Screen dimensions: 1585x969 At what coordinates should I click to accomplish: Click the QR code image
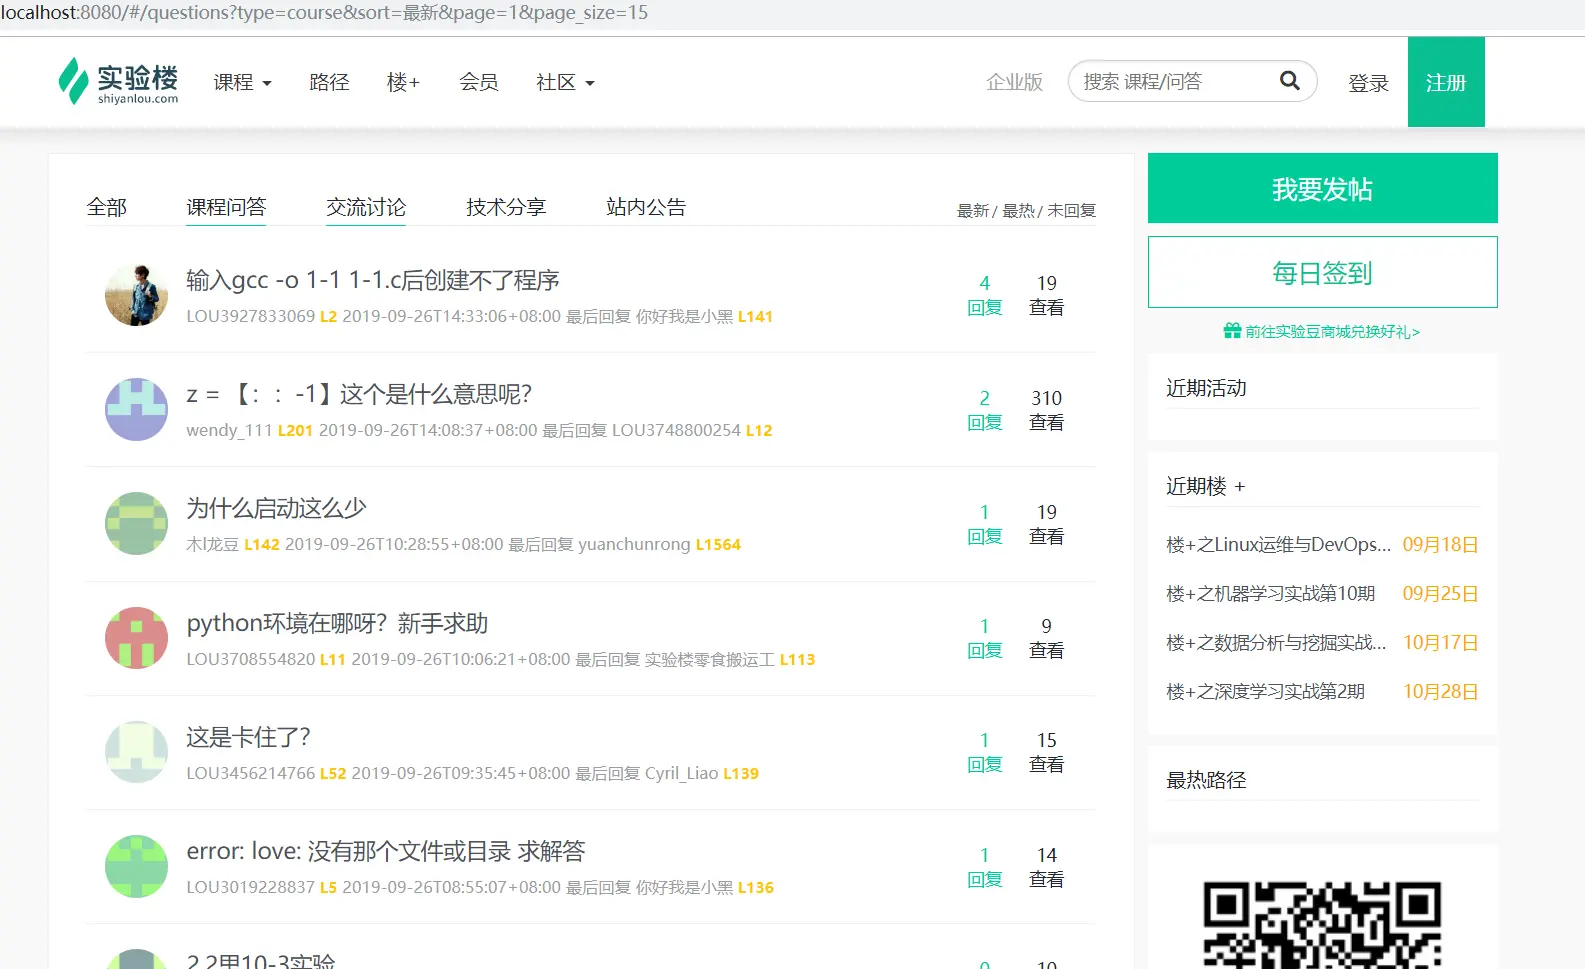coord(1322,924)
